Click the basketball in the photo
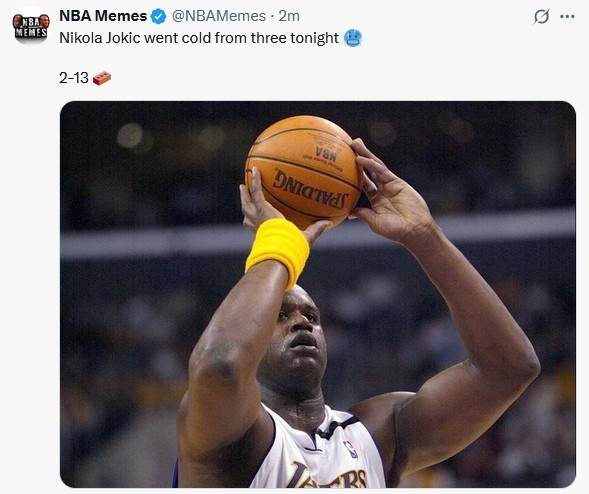 pyautogui.click(x=303, y=171)
